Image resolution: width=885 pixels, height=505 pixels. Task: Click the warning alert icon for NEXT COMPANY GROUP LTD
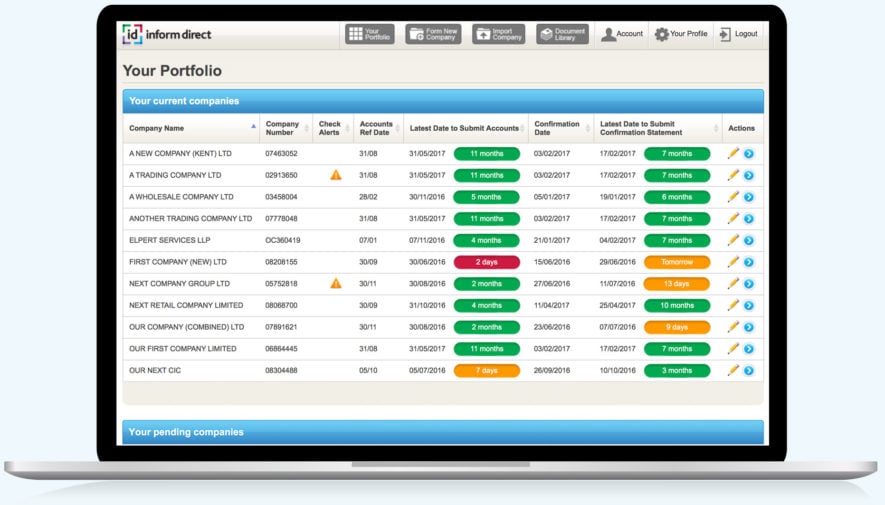(336, 284)
